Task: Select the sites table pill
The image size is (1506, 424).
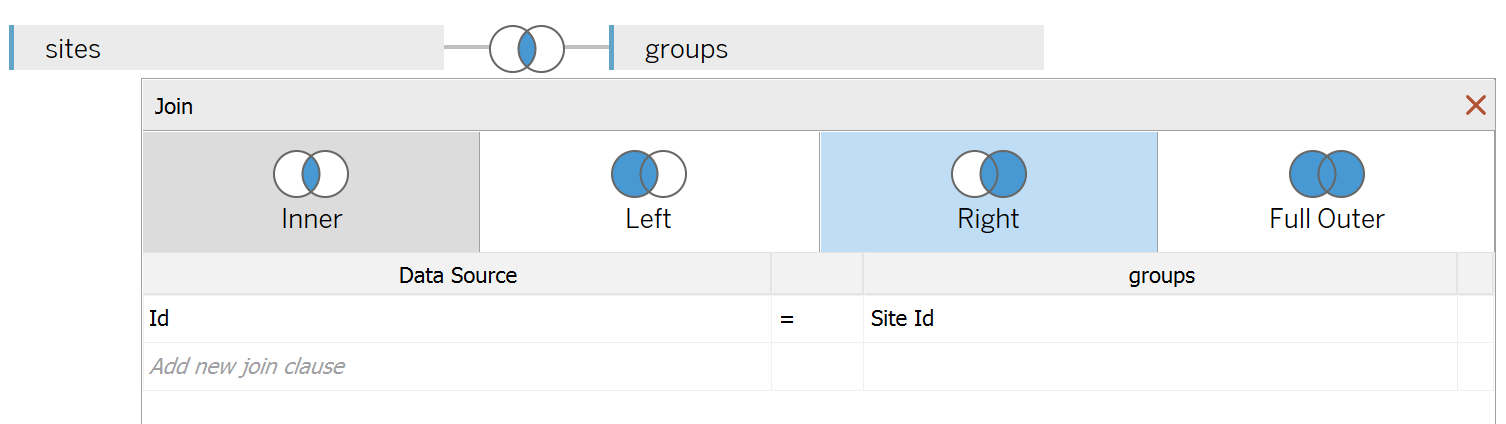Action: (x=227, y=48)
